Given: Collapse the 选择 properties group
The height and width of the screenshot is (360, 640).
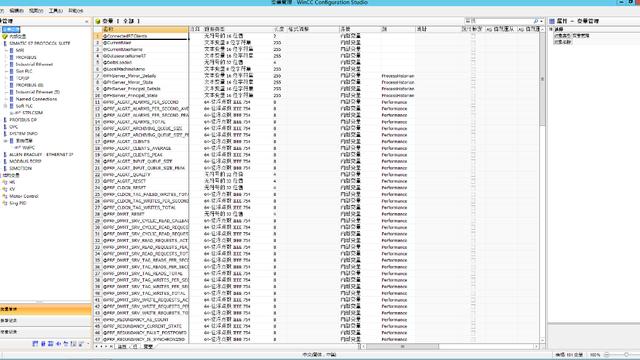Looking at the screenshot, I should click(x=551, y=29).
